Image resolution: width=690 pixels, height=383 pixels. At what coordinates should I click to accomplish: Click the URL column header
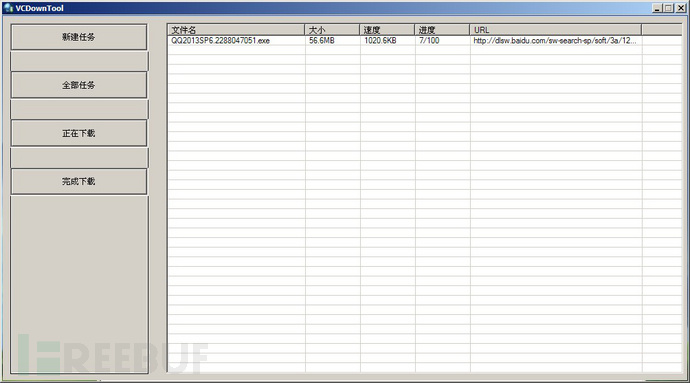(x=555, y=30)
